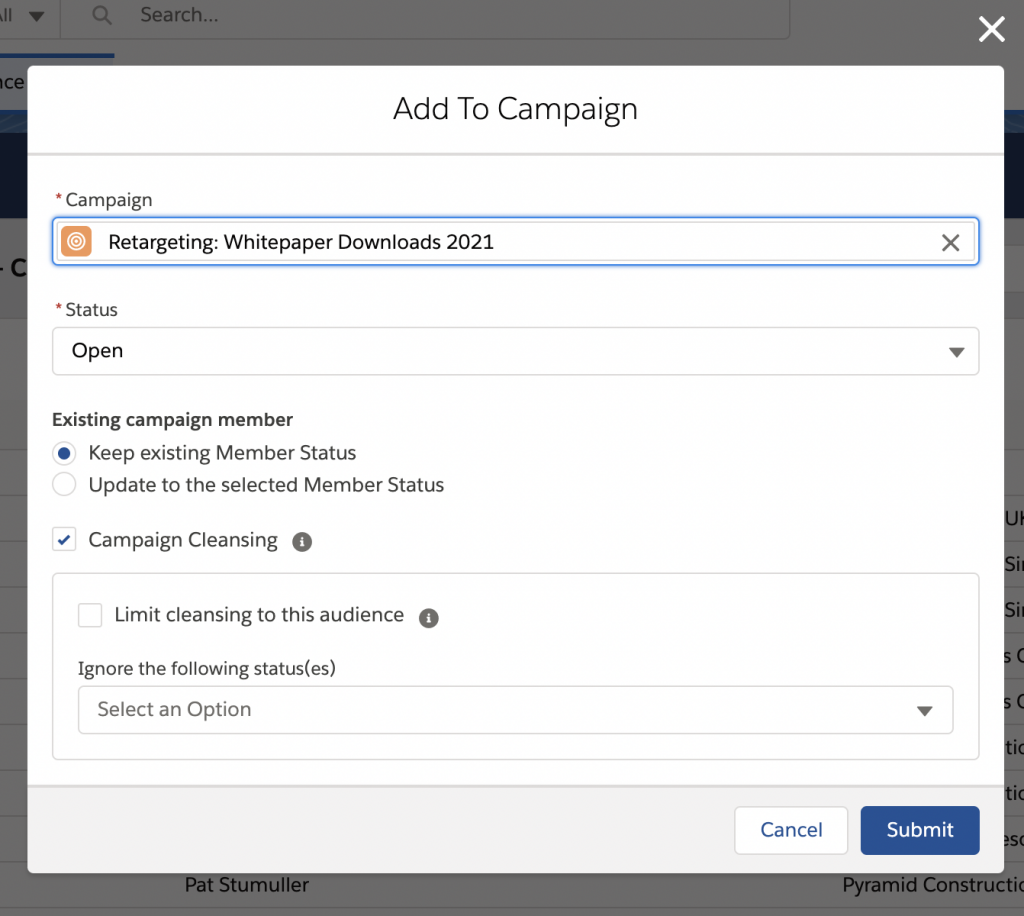Select Keep existing Member Status

click(x=63, y=453)
